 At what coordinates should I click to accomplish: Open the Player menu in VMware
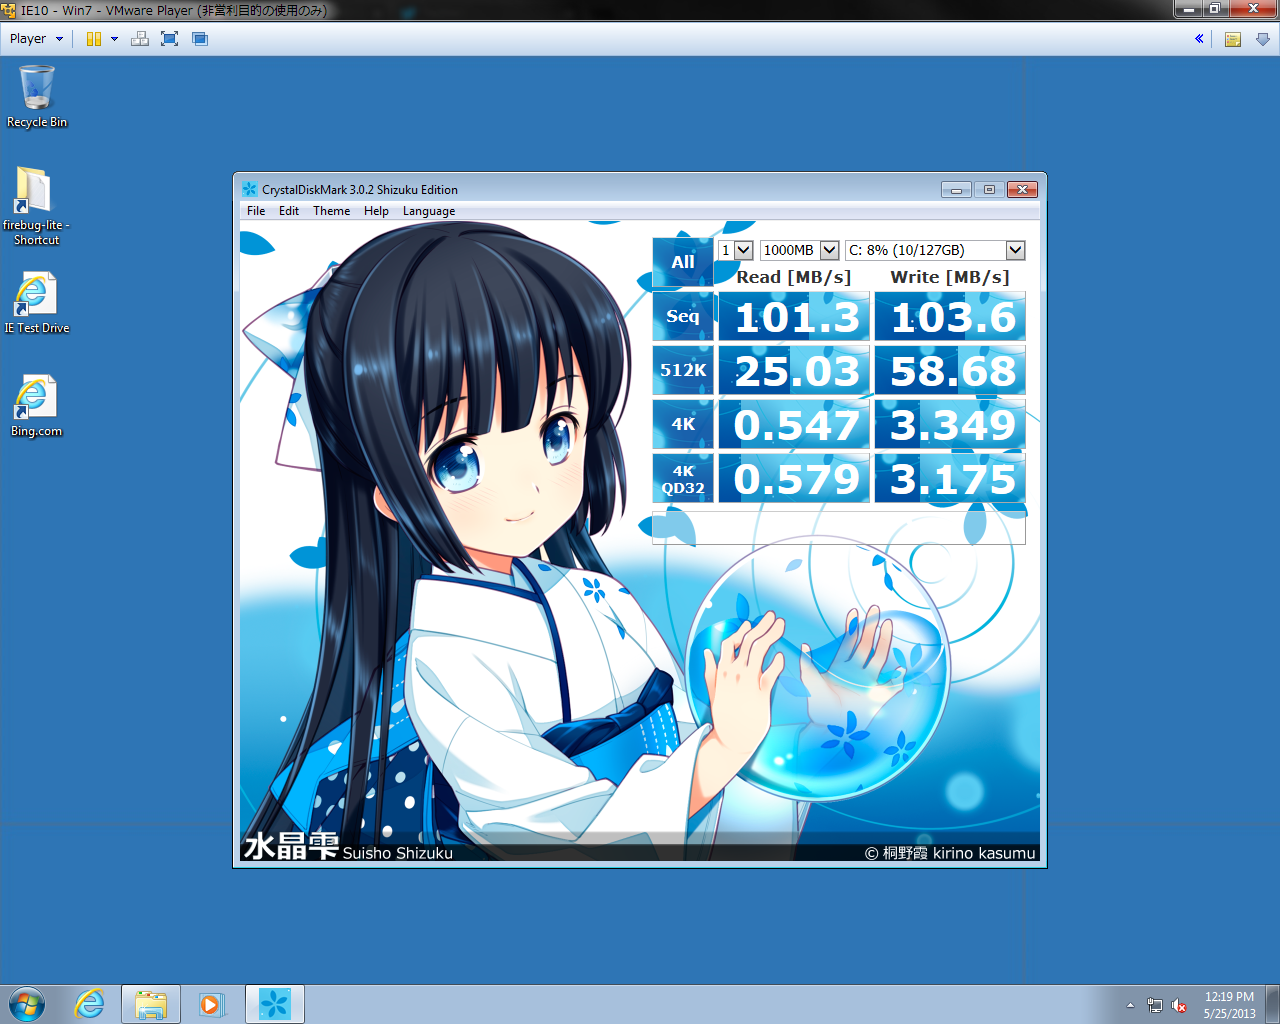tap(36, 39)
